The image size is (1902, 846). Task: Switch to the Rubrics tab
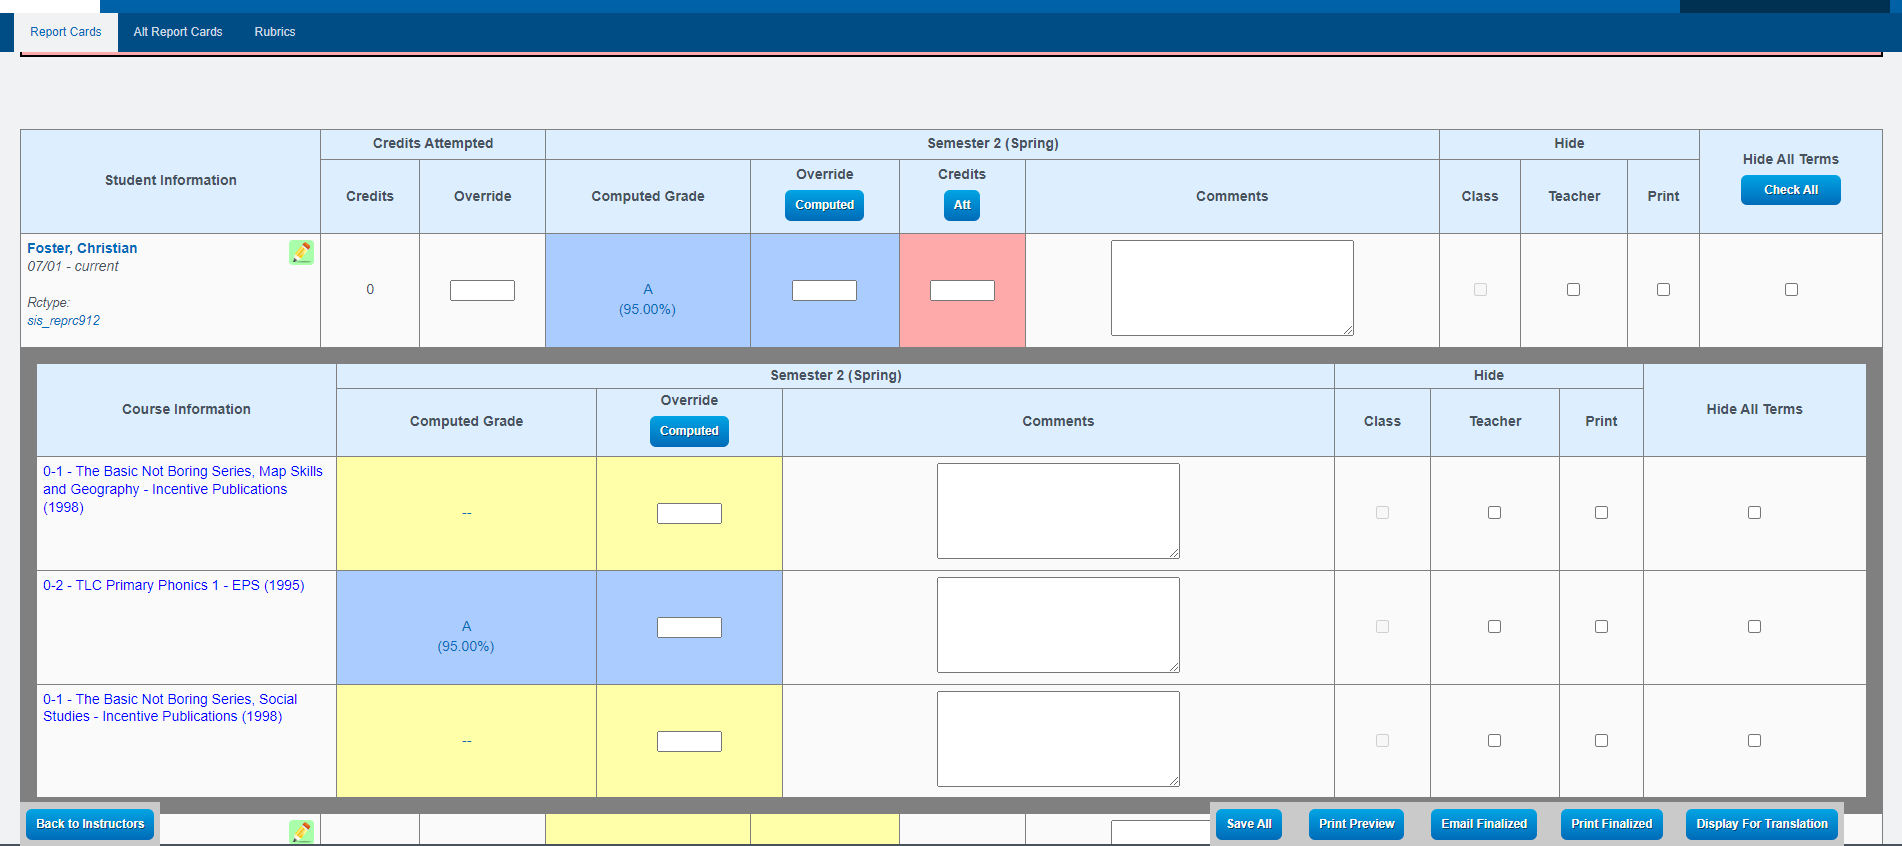tap(275, 32)
